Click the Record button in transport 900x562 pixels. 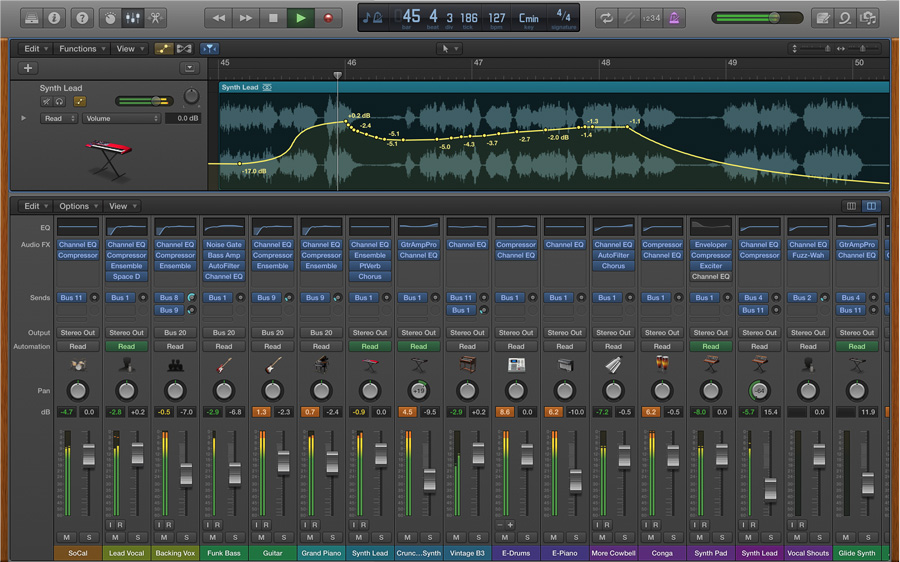click(x=327, y=18)
